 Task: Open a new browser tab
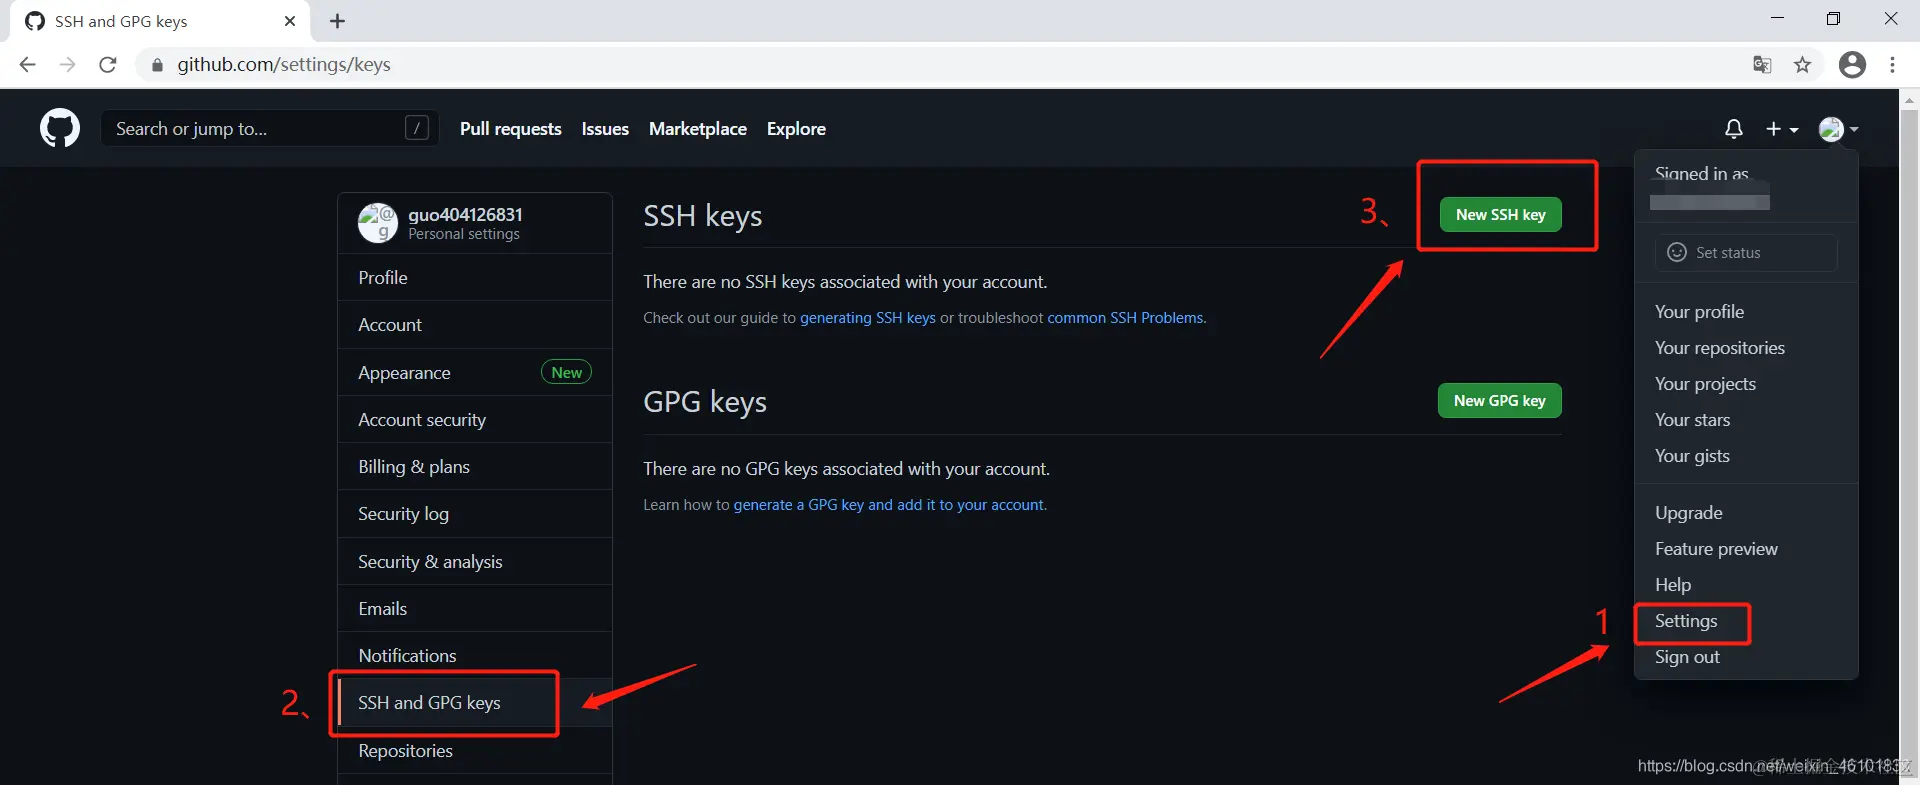[x=338, y=21]
